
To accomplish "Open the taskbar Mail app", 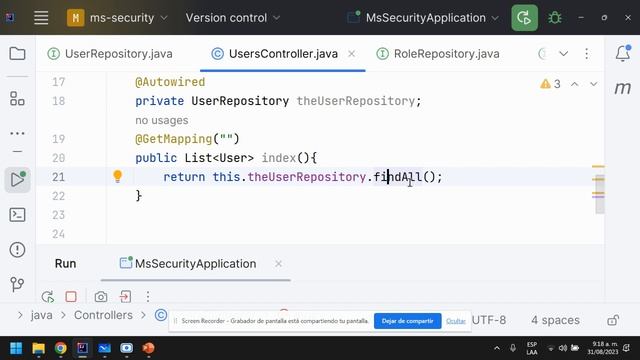I will pyautogui.click(x=104, y=348).
